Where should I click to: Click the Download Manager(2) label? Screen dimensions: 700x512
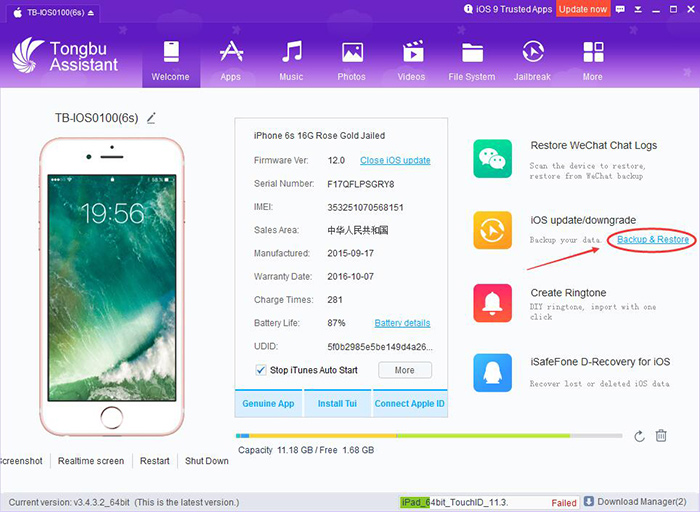[x=642, y=502]
